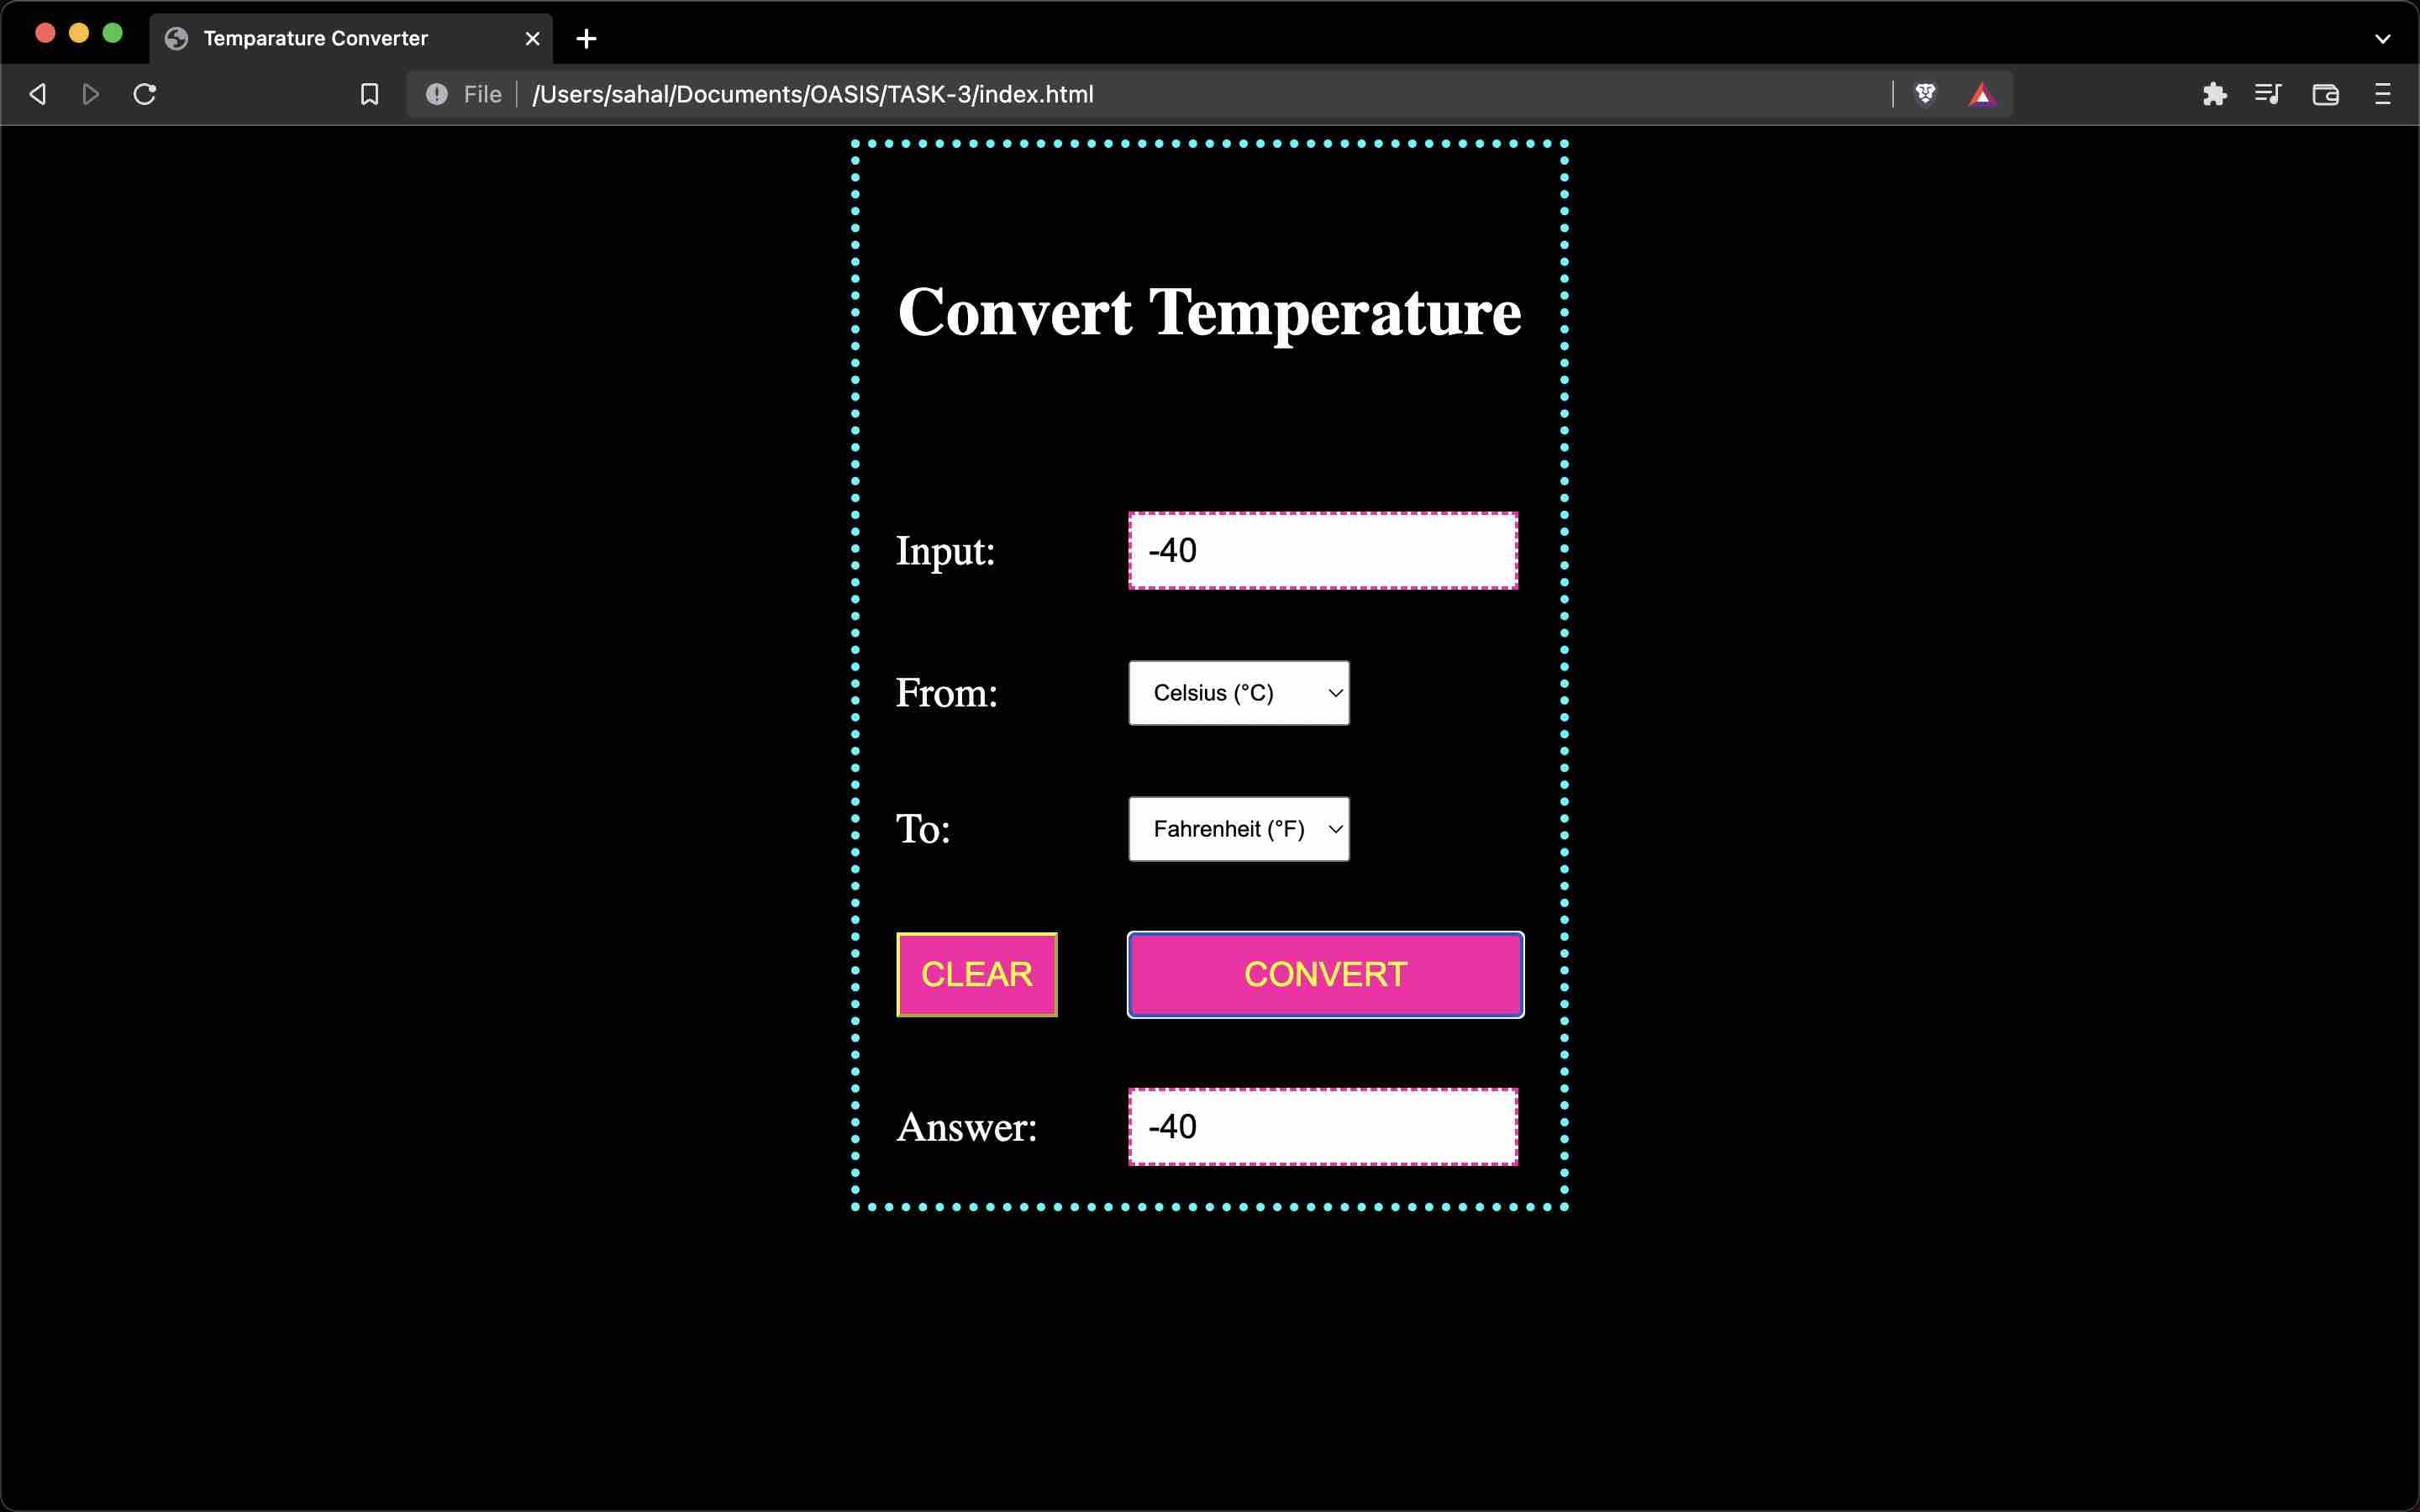Click the Input temperature field
This screenshot has width=2420, height=1512.
tap(1322, 551)
